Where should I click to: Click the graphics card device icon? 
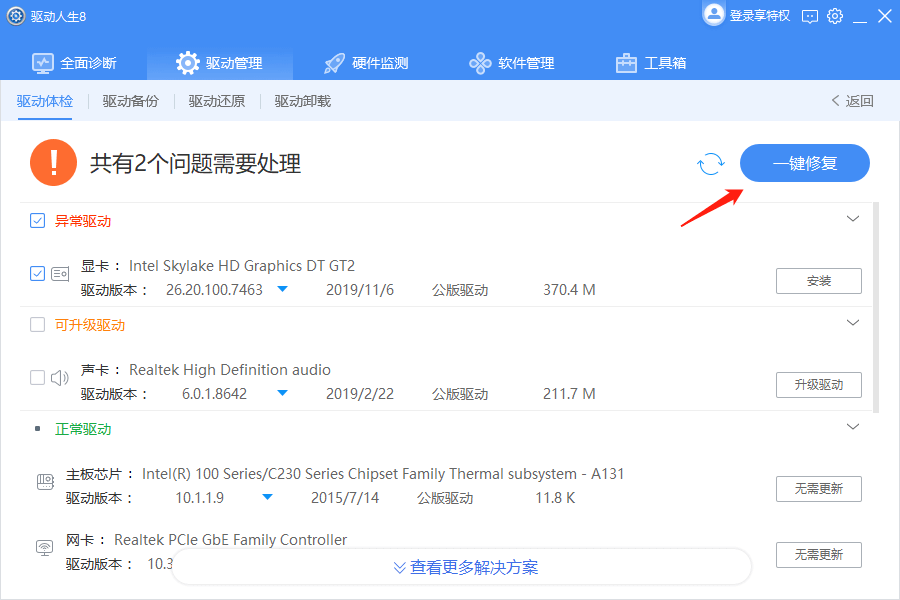pyautogui.click(x=60, y=274)
